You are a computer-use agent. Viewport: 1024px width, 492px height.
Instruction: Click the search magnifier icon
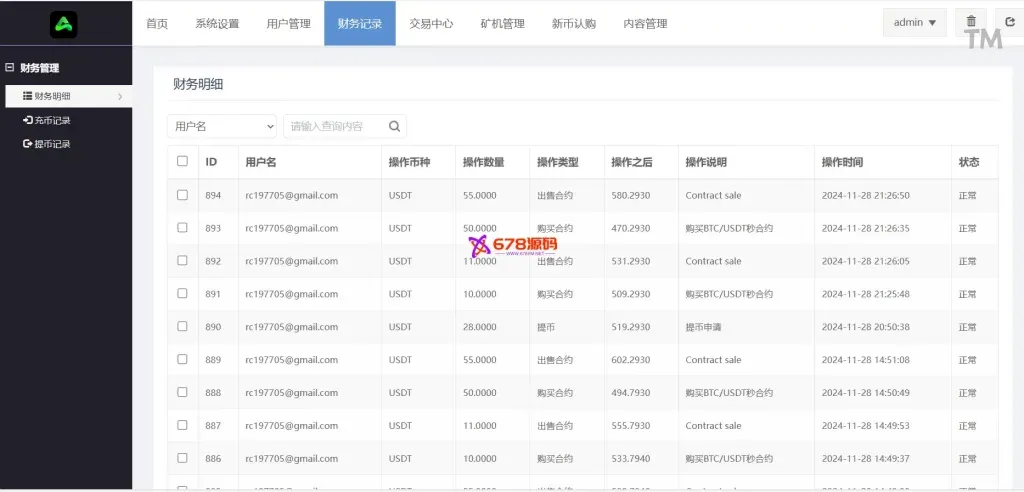(x=394, y=126)
